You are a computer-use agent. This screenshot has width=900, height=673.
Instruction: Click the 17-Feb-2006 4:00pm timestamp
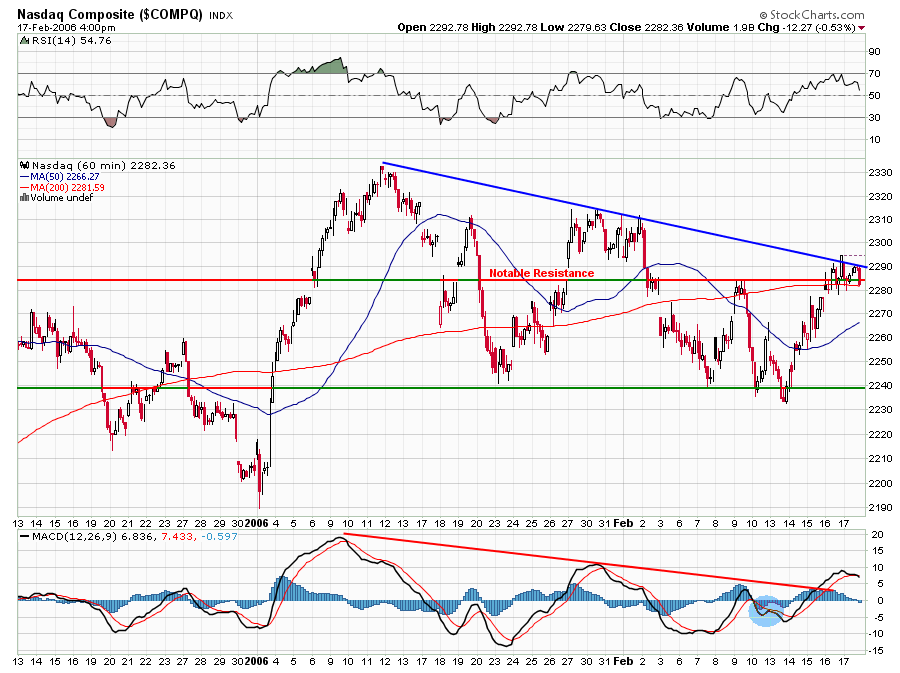pos(66,28)
